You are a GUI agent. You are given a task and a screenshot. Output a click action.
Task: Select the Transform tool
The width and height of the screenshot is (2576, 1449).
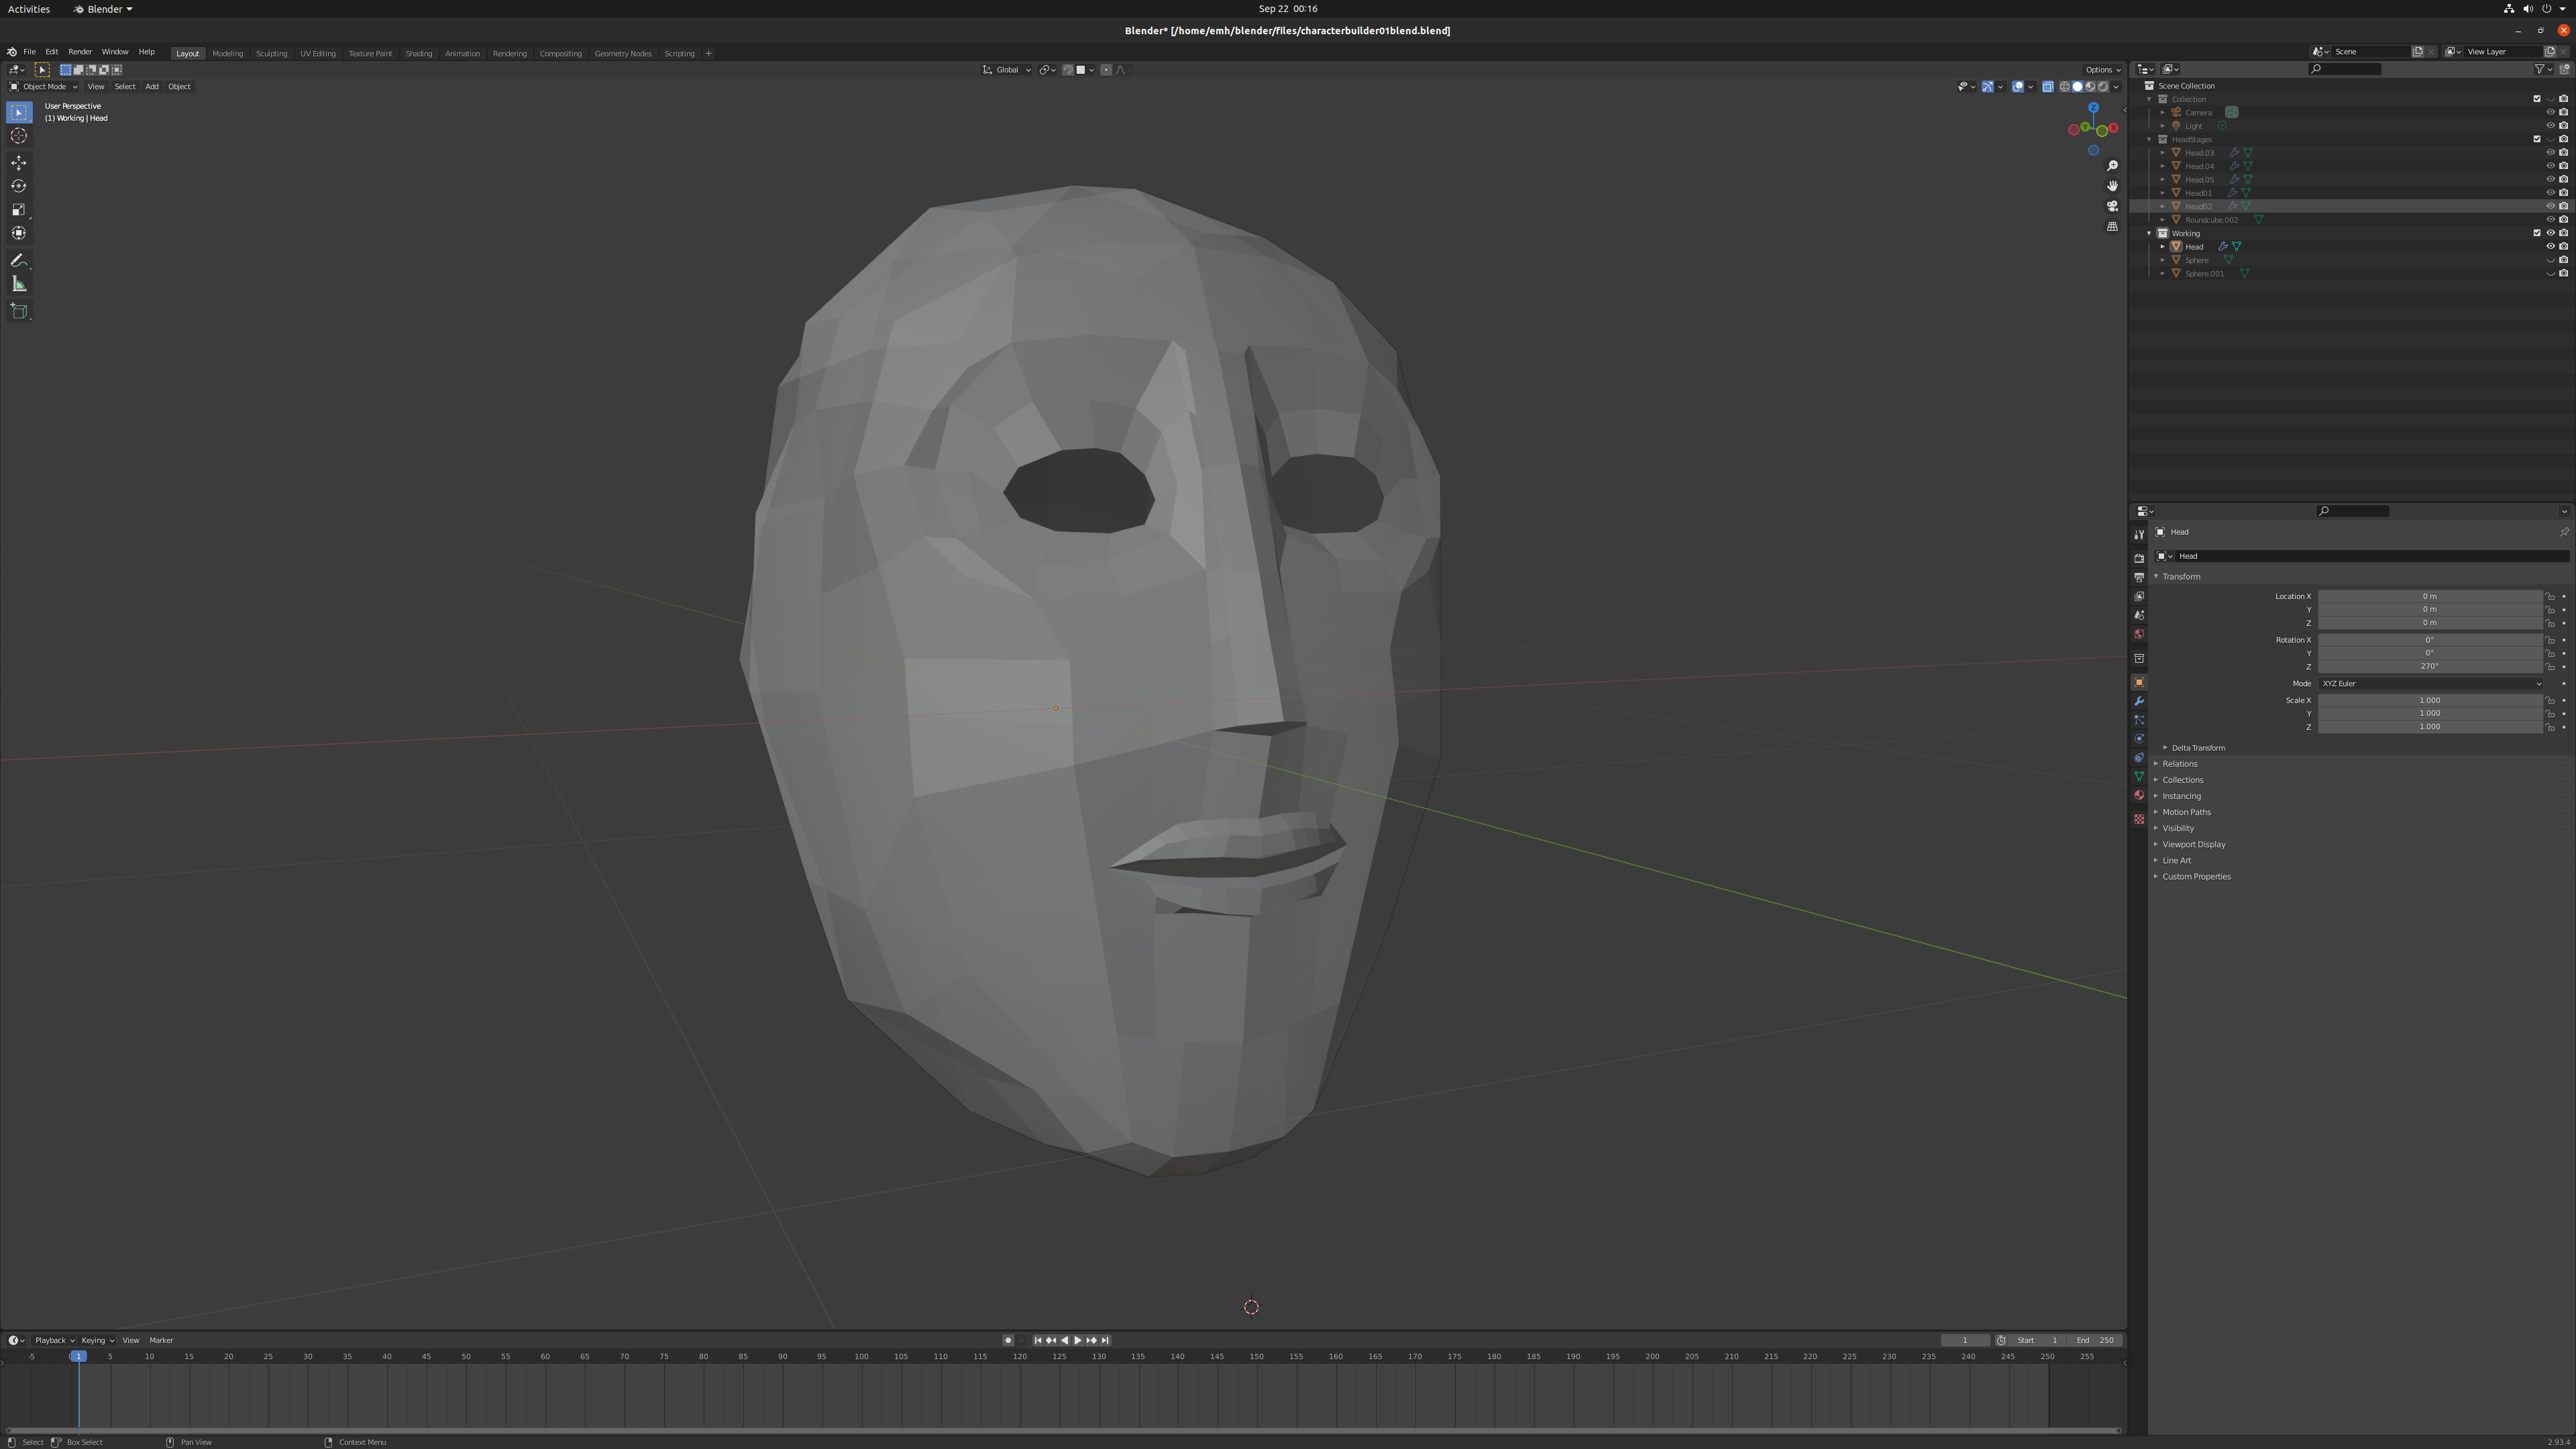pos(19,233)
